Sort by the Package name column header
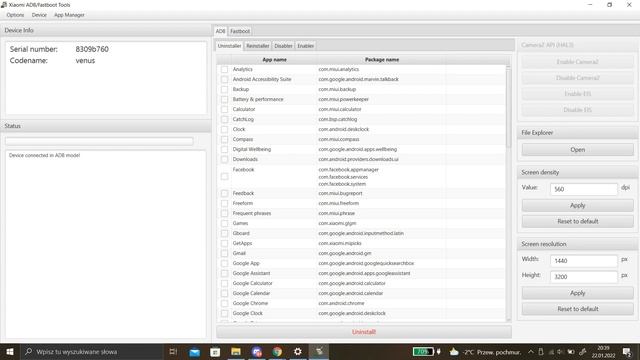640x360 pixels. click(x=382, y=60)
